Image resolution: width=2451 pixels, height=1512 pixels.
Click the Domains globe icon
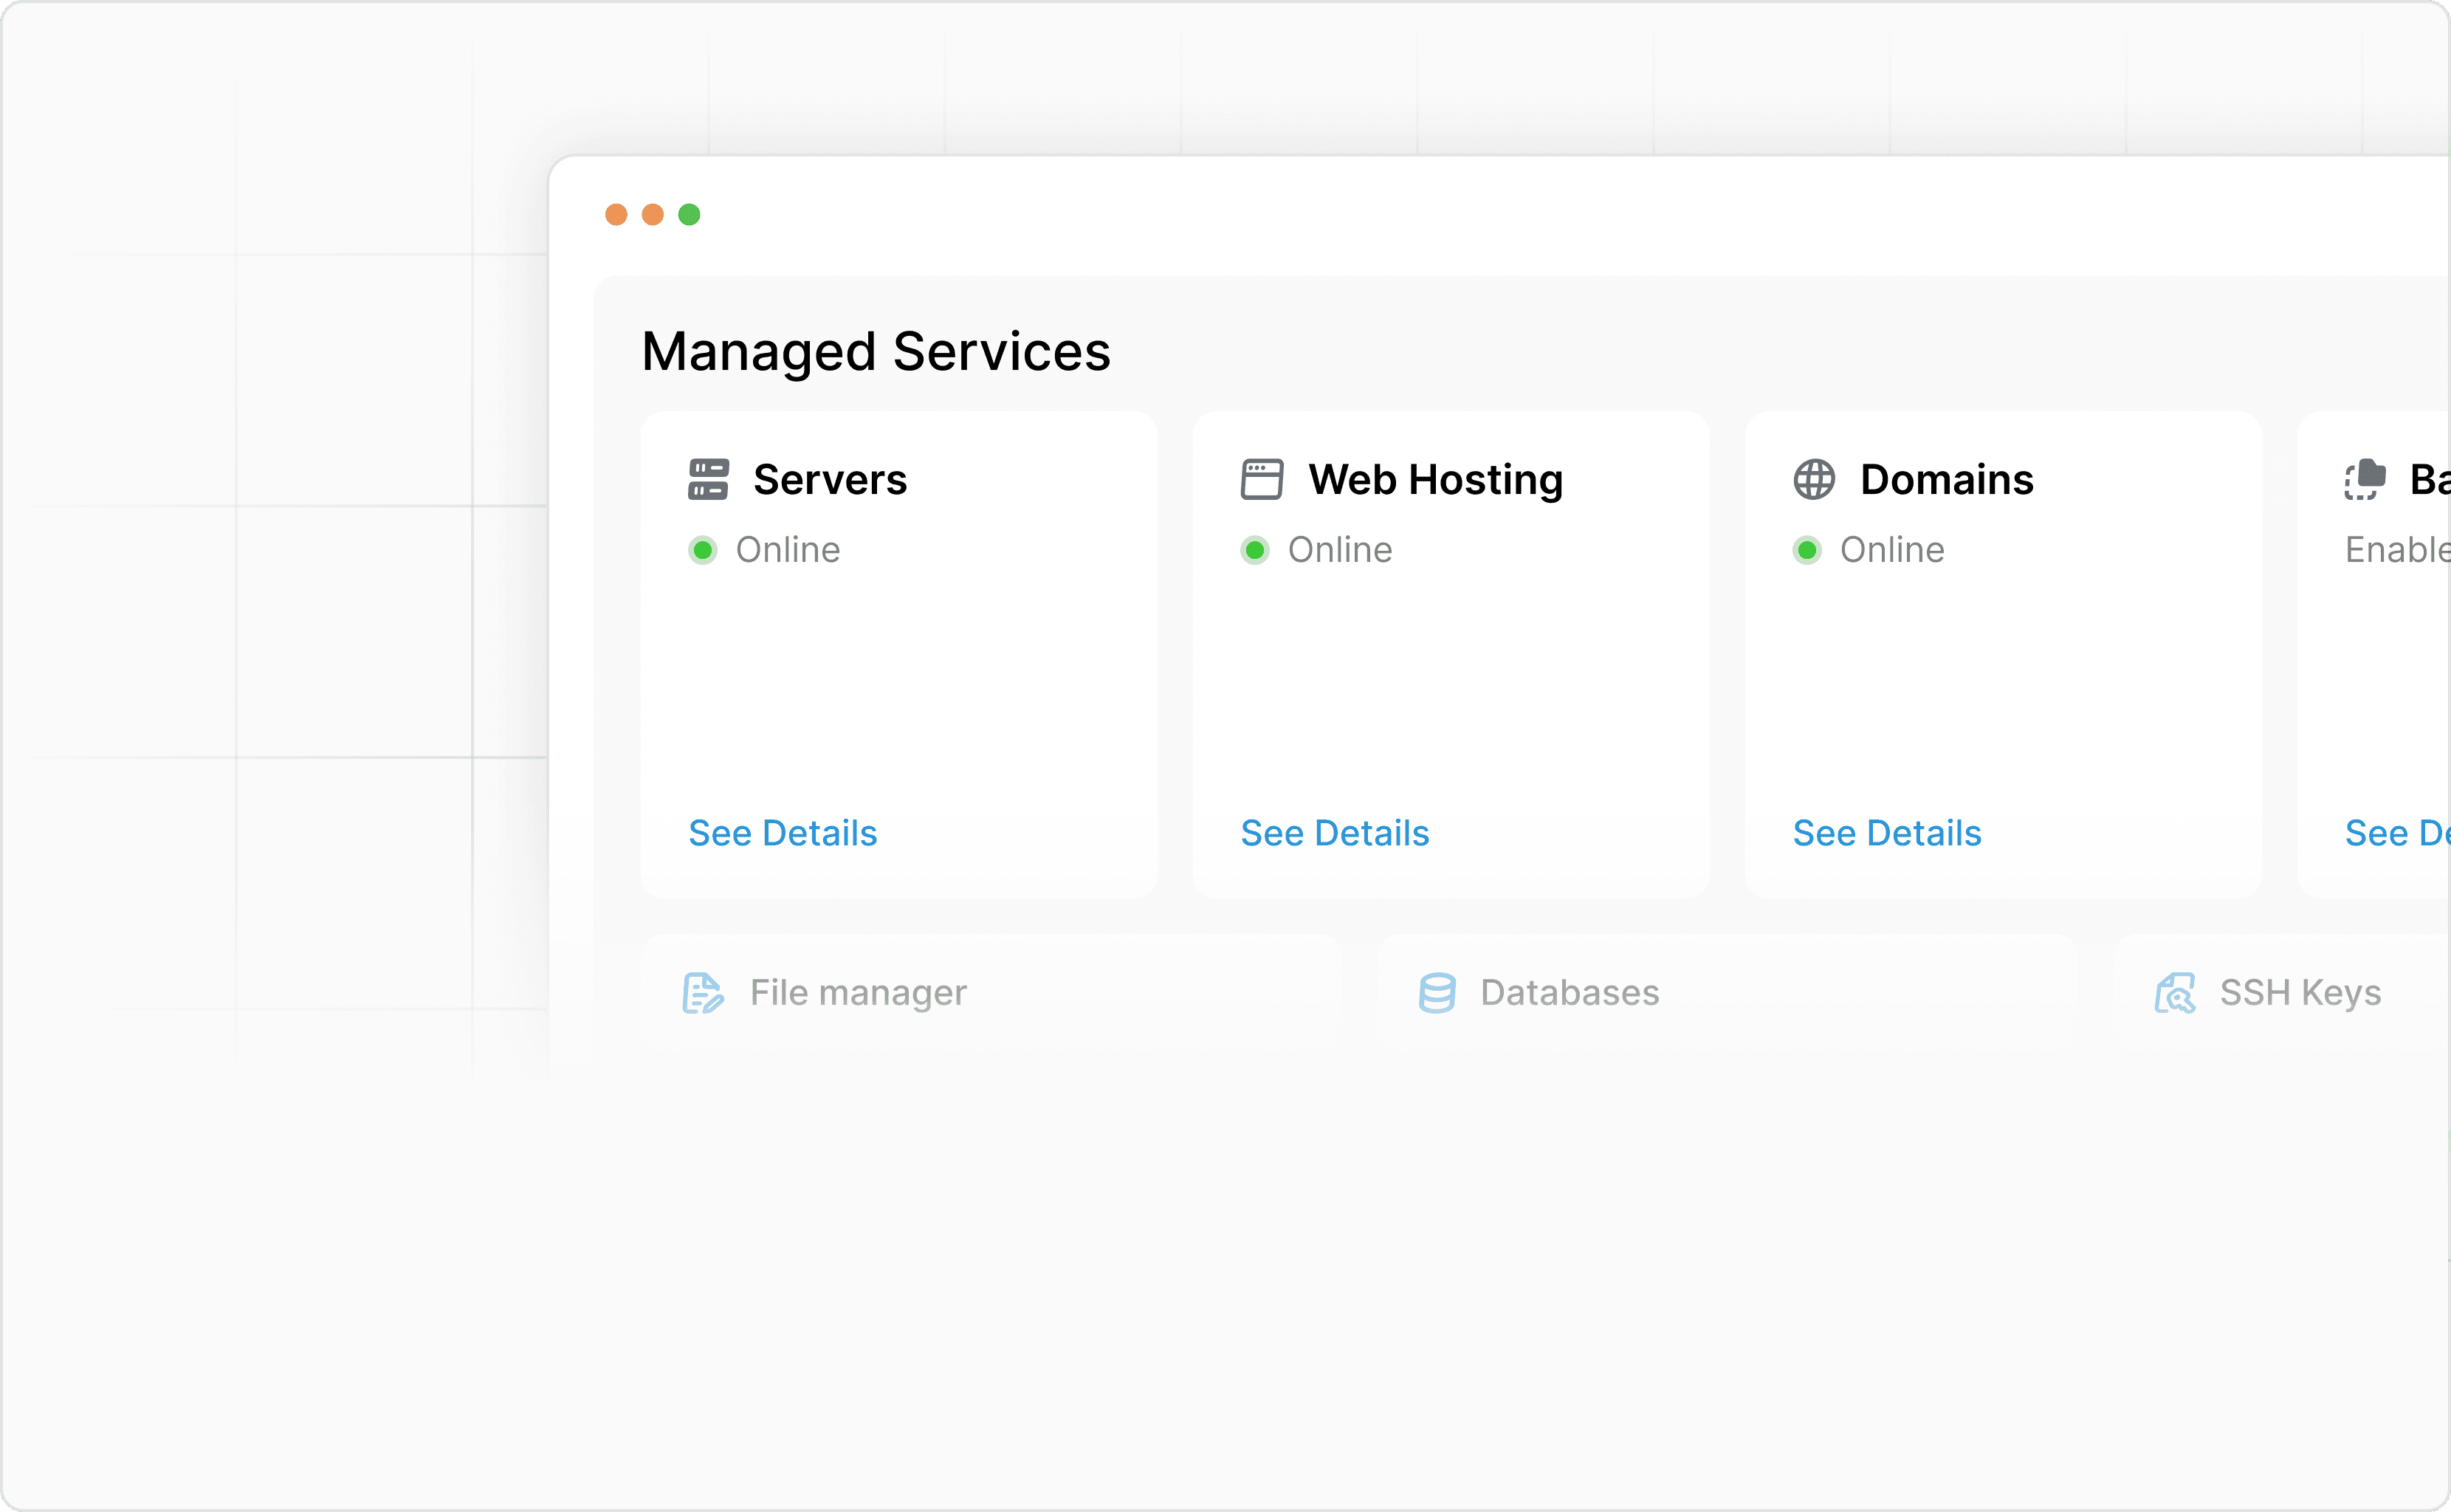(x=1813, y=479)
